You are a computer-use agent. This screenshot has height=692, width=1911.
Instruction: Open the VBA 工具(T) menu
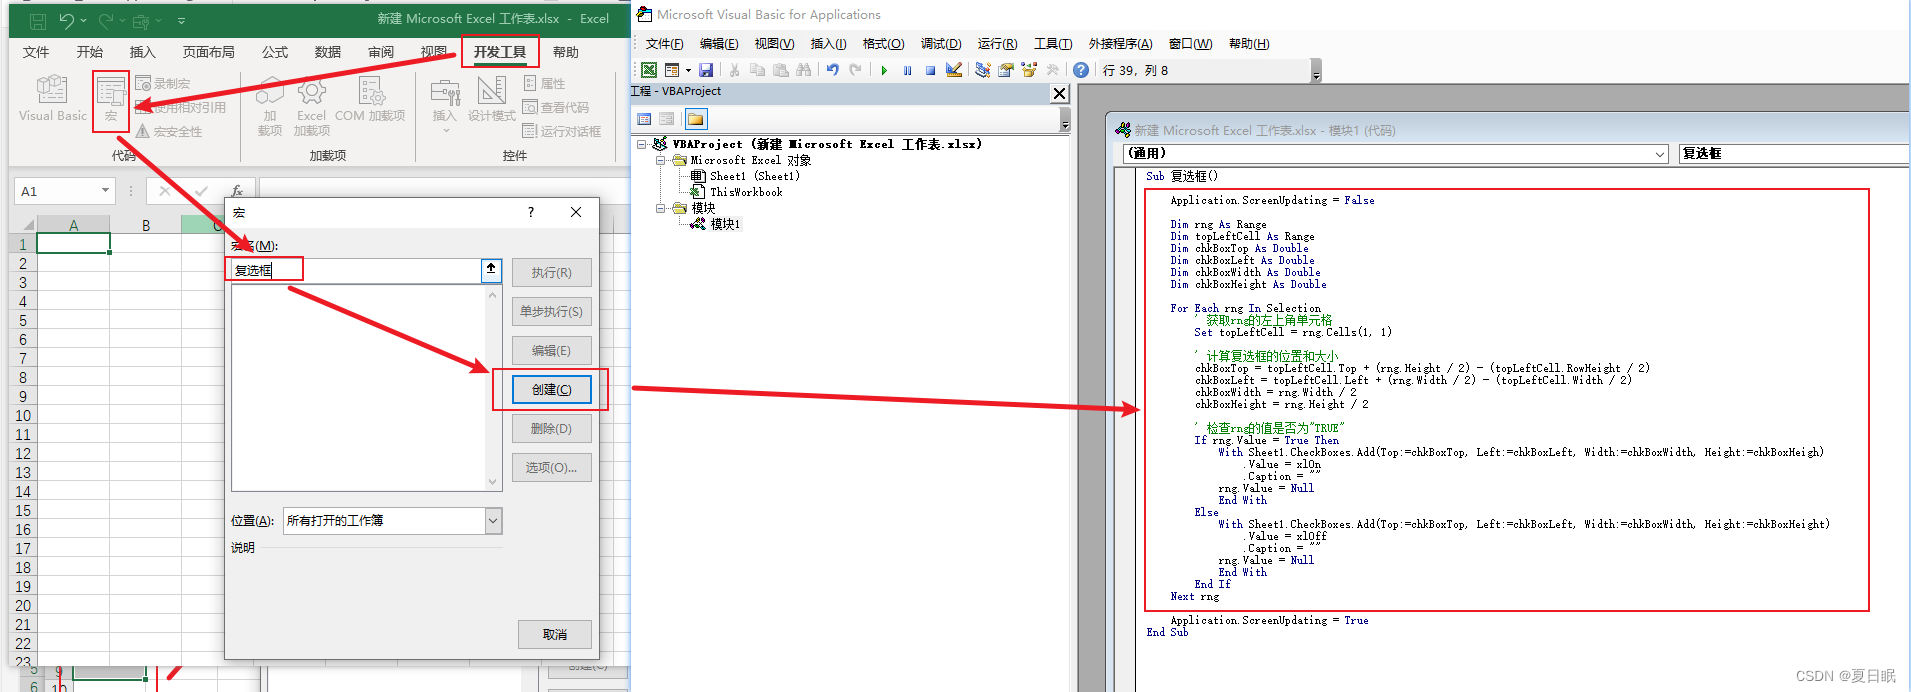point(1053,44)
